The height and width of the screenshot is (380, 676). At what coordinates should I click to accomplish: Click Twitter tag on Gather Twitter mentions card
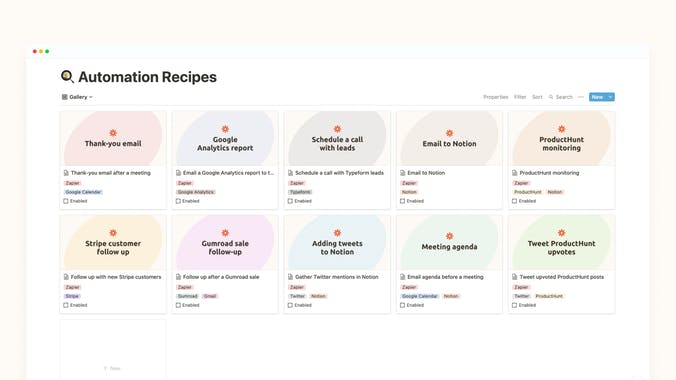coord(297,296)
